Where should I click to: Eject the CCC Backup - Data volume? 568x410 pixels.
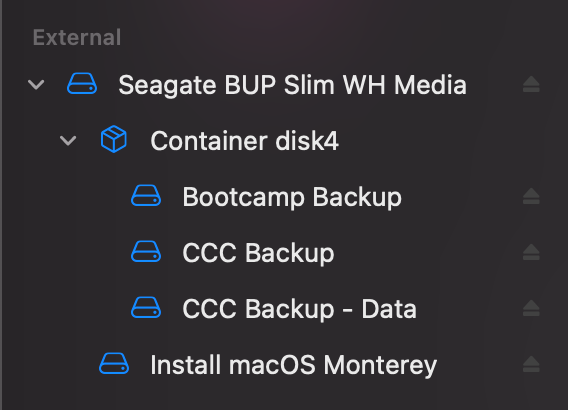click(531, 308)
